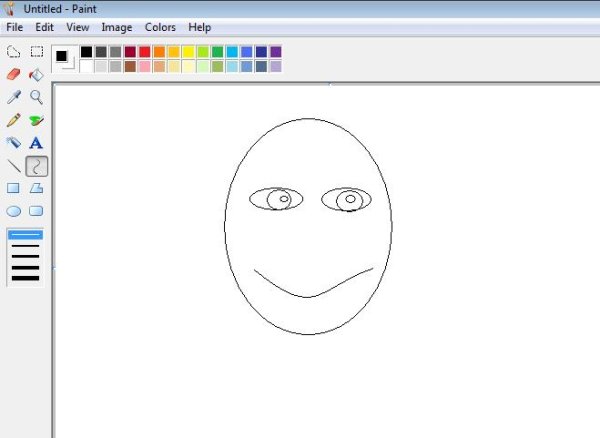
Task: Select the Magnifier tool
Action: click(37, 97)
